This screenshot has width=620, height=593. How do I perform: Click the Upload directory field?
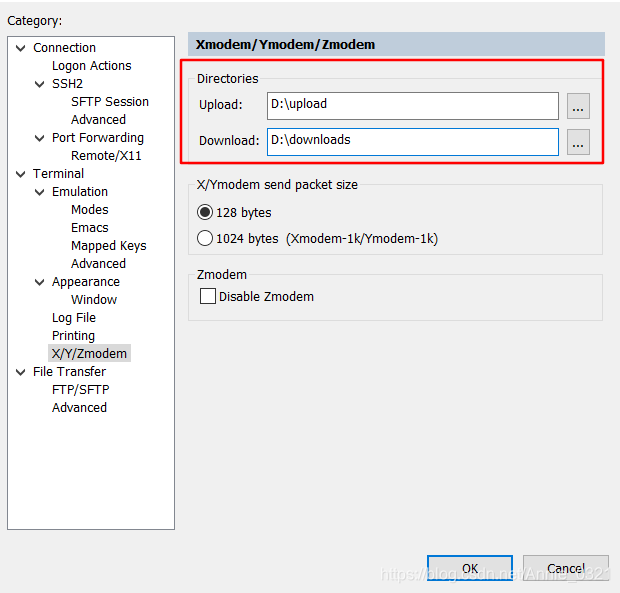(413, 106)
